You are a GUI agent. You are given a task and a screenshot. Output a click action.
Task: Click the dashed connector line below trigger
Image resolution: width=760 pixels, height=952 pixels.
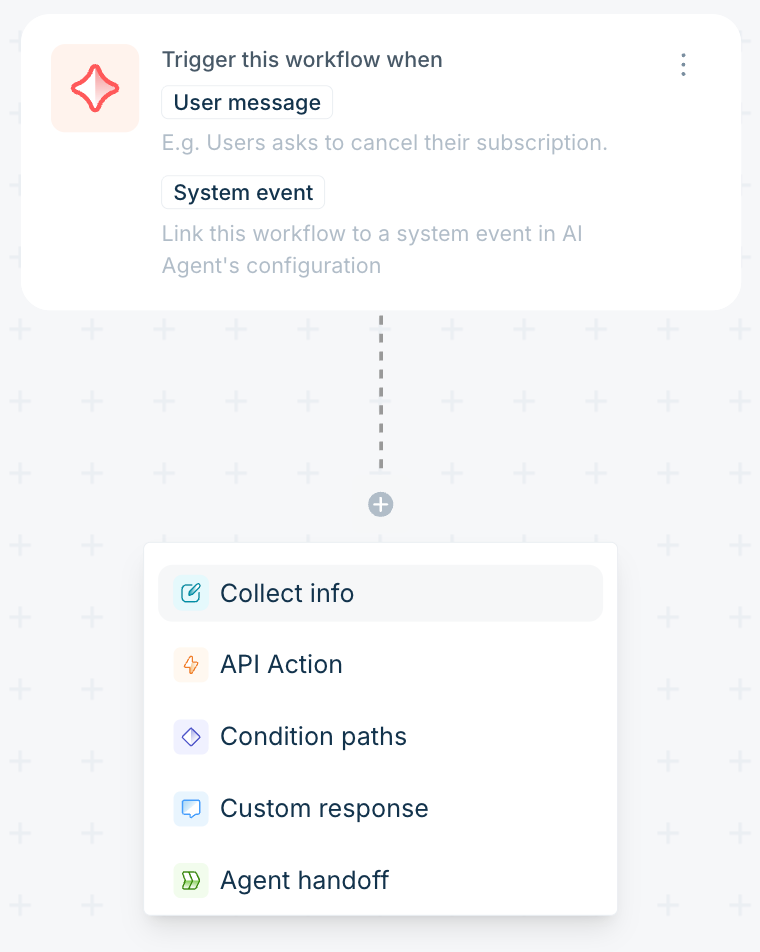coord(381,392)
